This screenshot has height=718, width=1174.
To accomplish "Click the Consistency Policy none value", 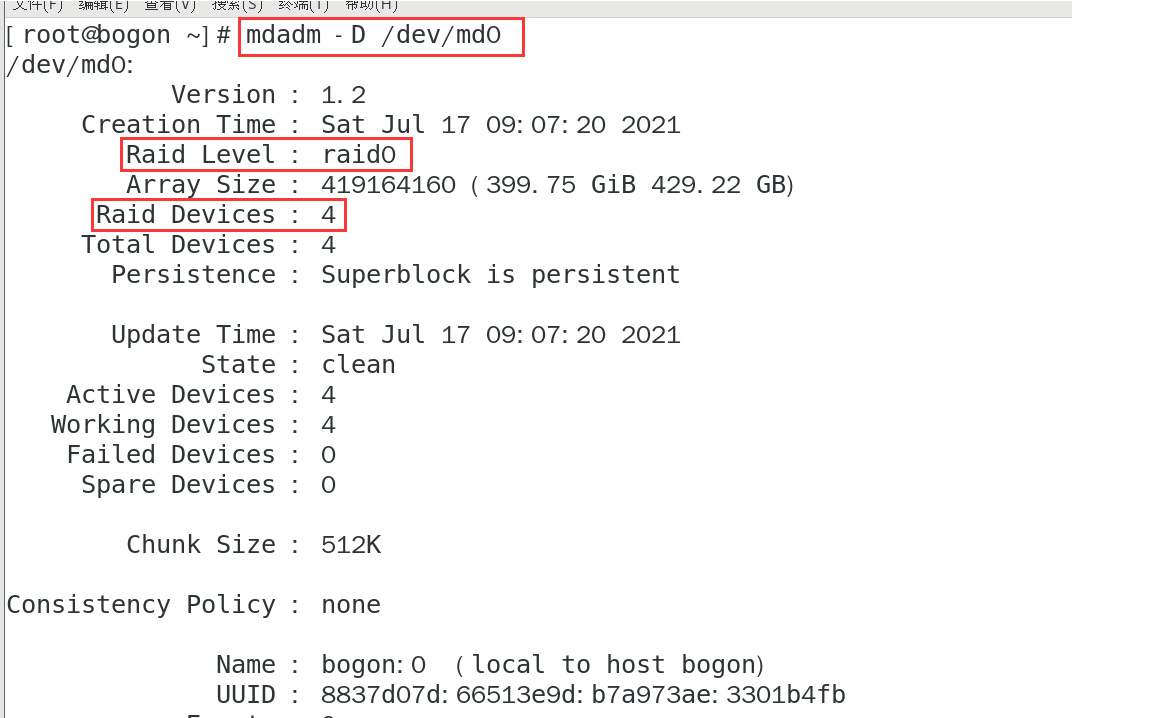I will (350, 604).
